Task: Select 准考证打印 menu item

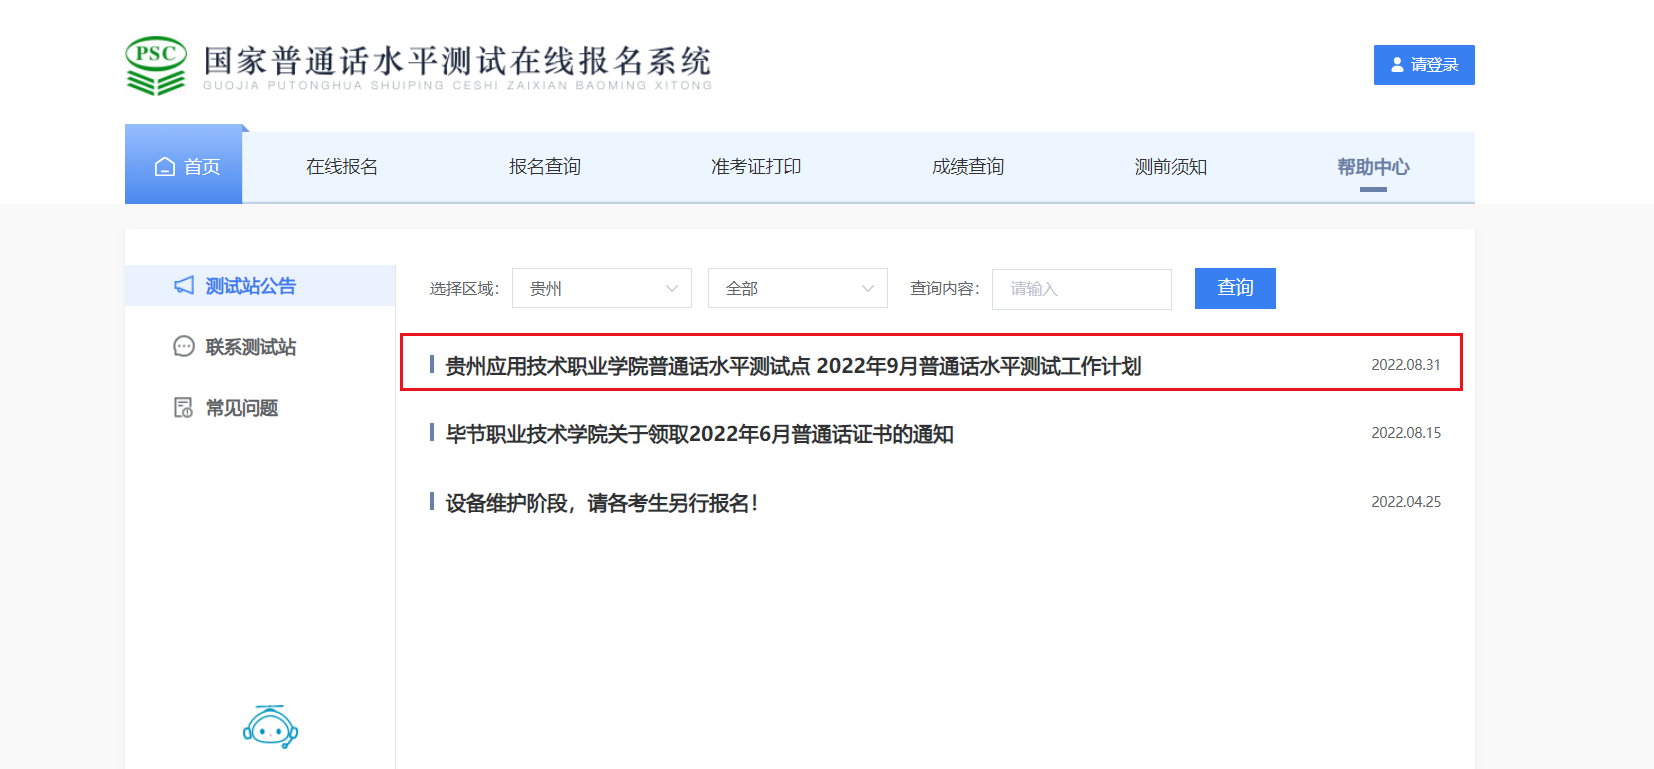Action: click(756, 167)
